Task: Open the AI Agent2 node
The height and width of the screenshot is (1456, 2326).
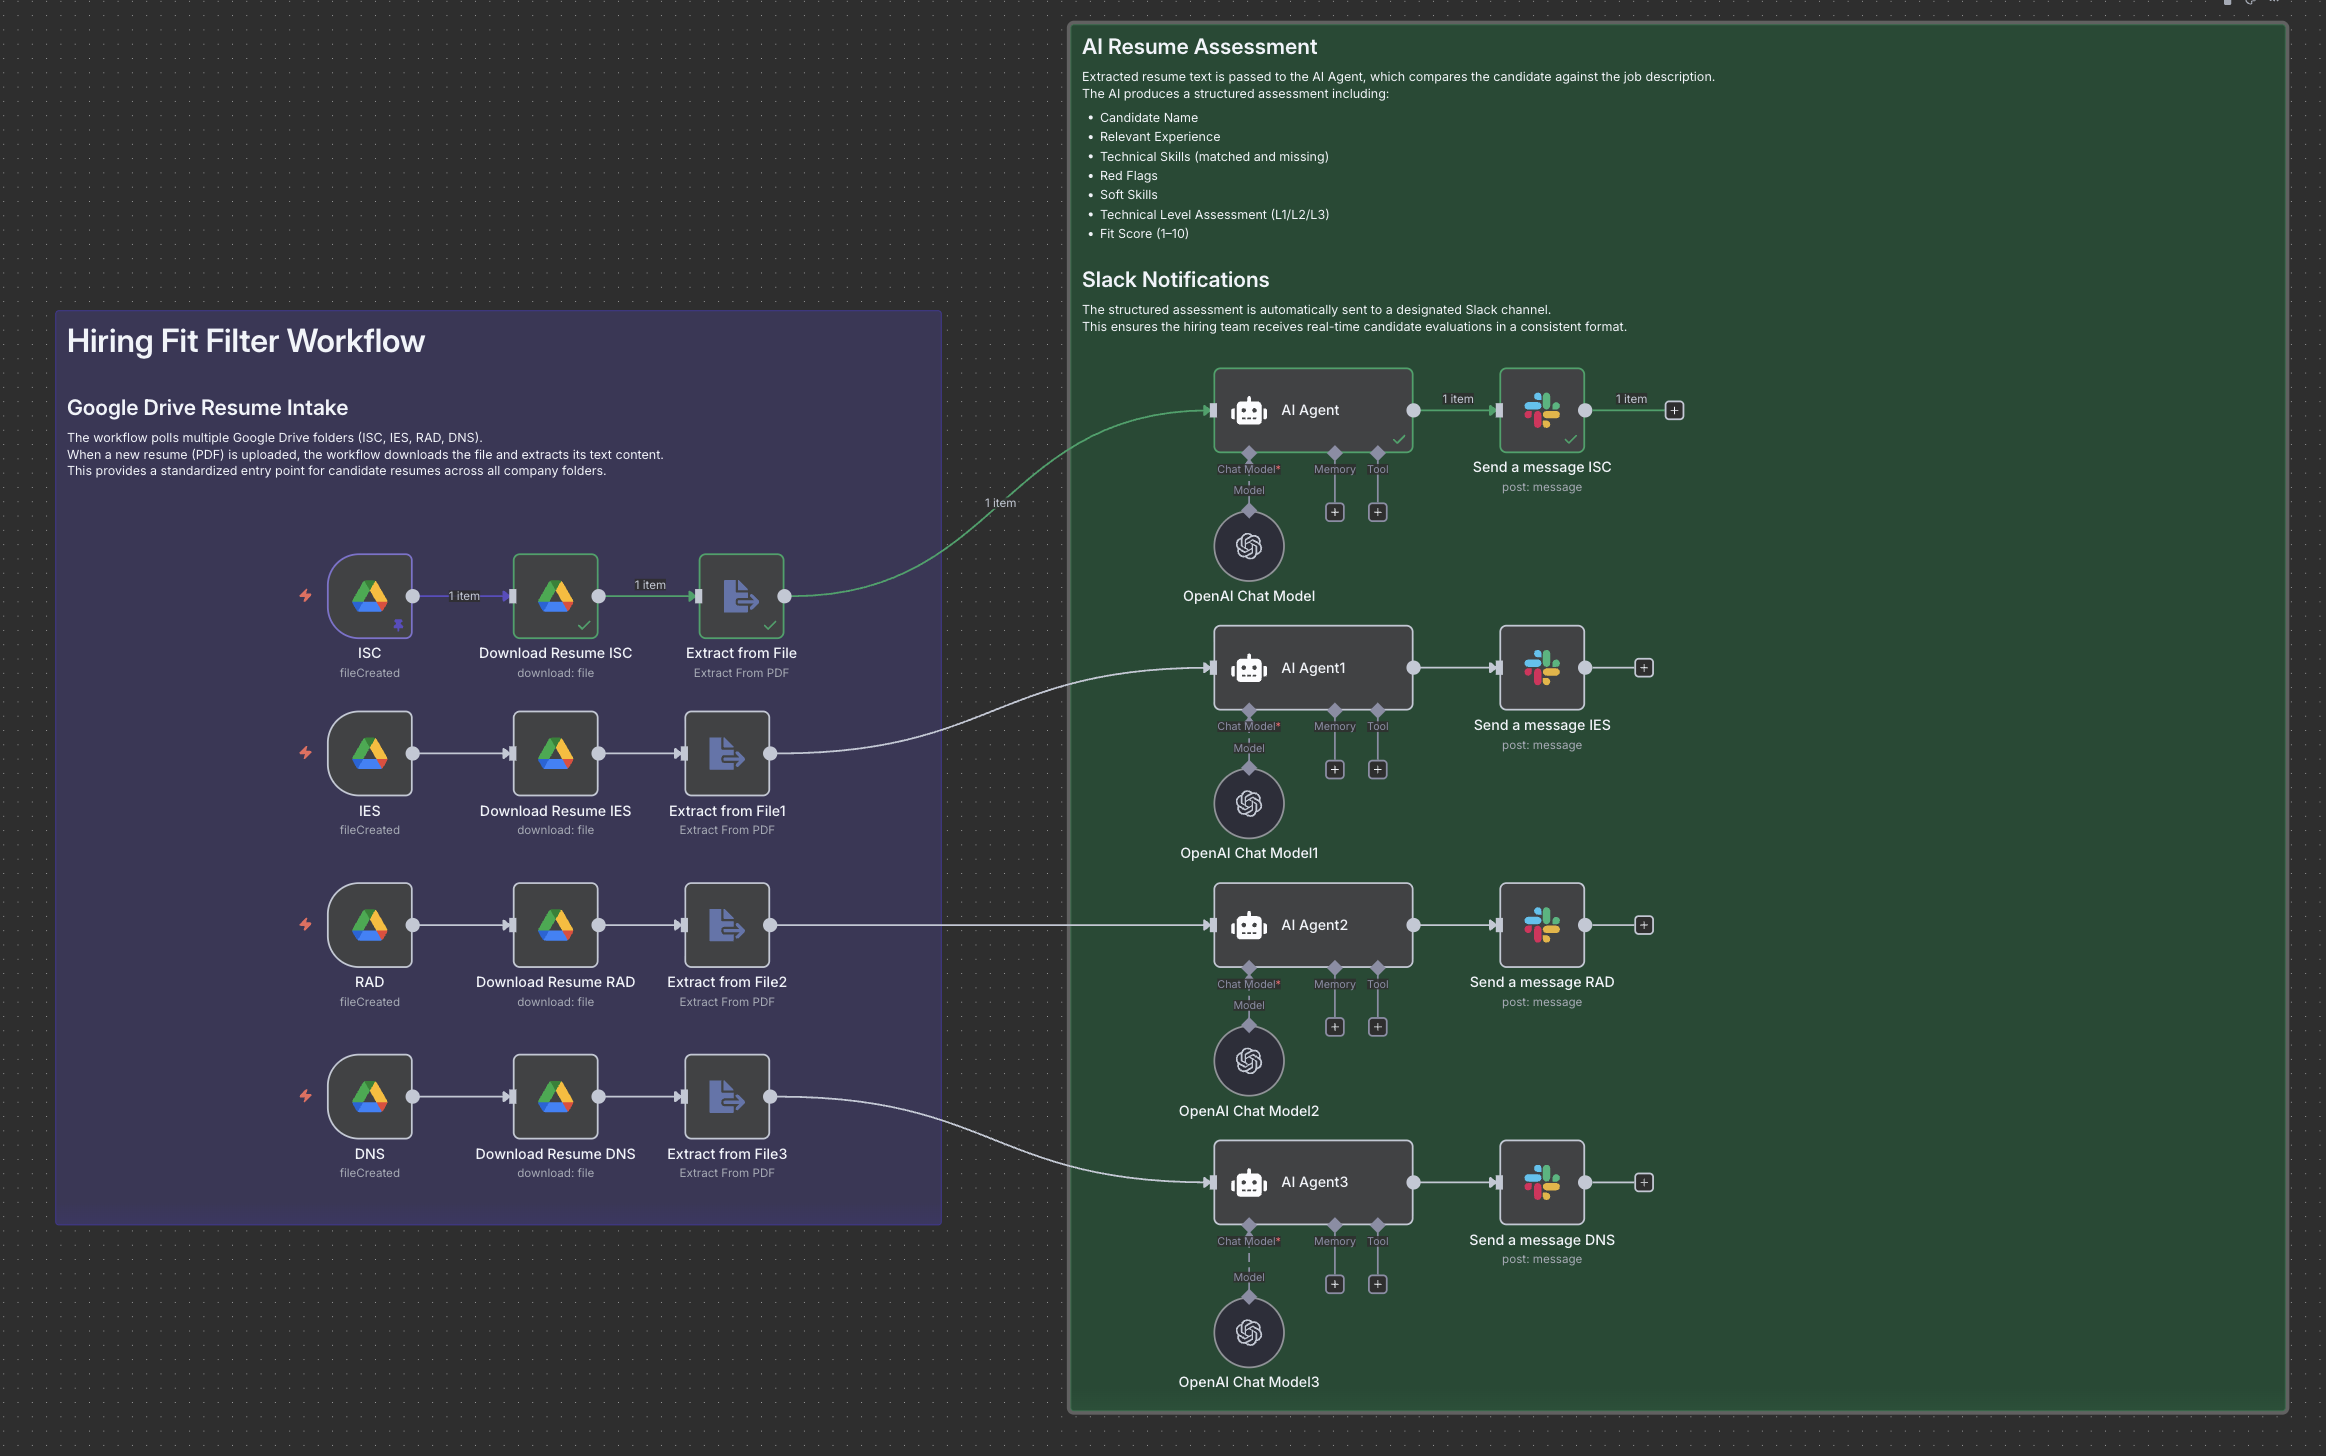Action: [x=1313, y=925]
